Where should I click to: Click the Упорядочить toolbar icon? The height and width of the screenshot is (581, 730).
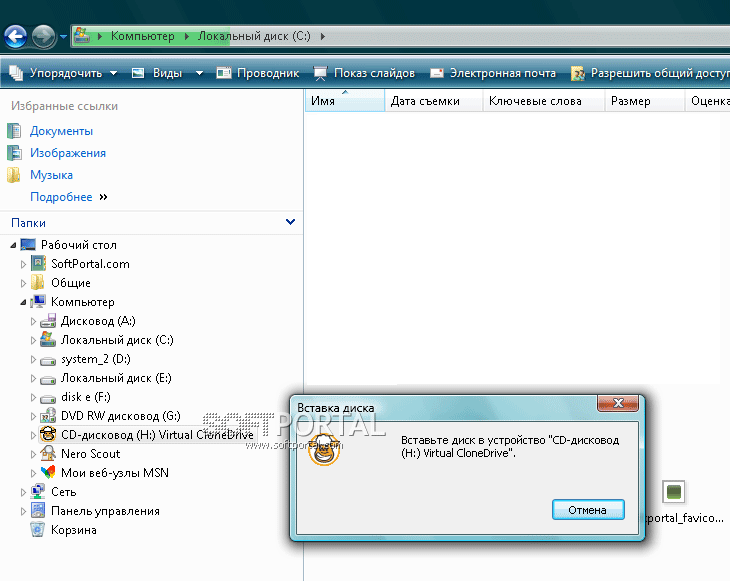pyautogui.click(x=16, y=73)
